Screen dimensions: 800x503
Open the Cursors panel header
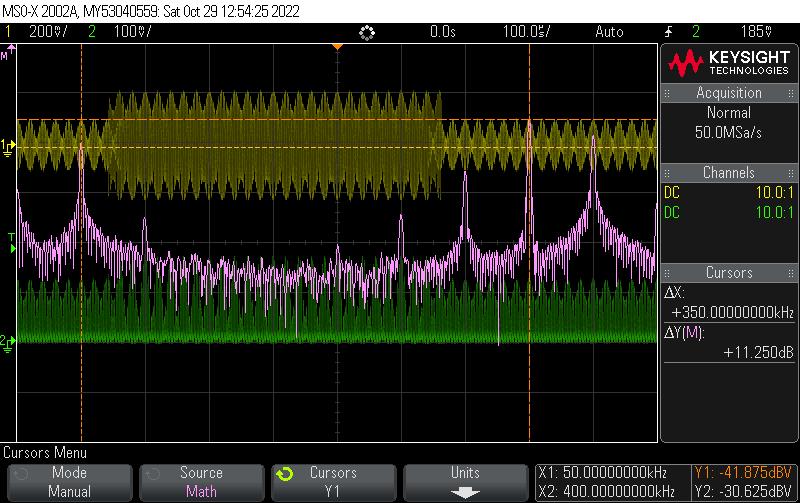(x=729, y=272)
